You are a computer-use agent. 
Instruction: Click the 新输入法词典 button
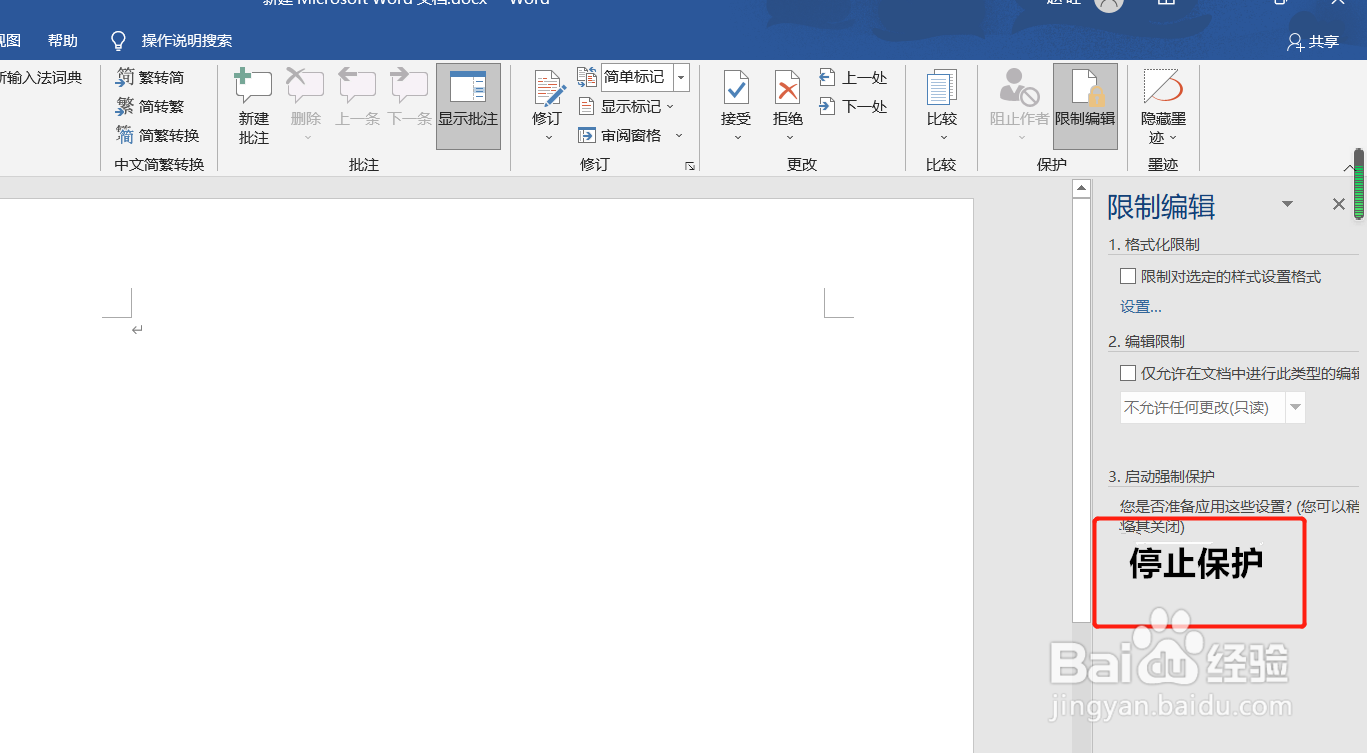(x=40, y=77)
